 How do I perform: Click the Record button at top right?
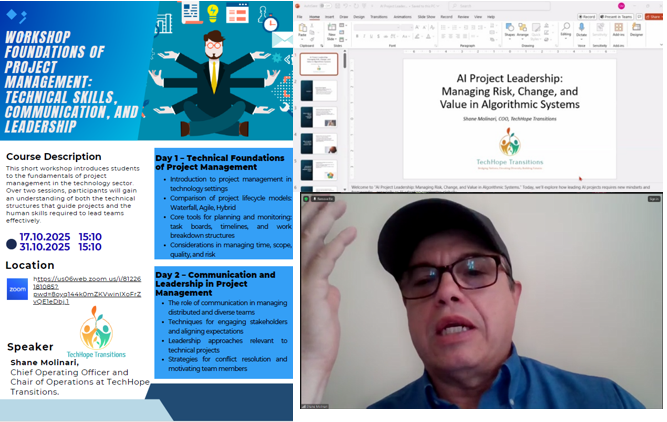point(587,17)
